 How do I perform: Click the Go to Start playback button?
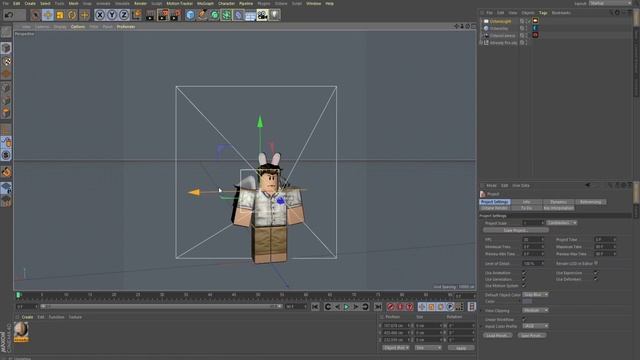315,307
